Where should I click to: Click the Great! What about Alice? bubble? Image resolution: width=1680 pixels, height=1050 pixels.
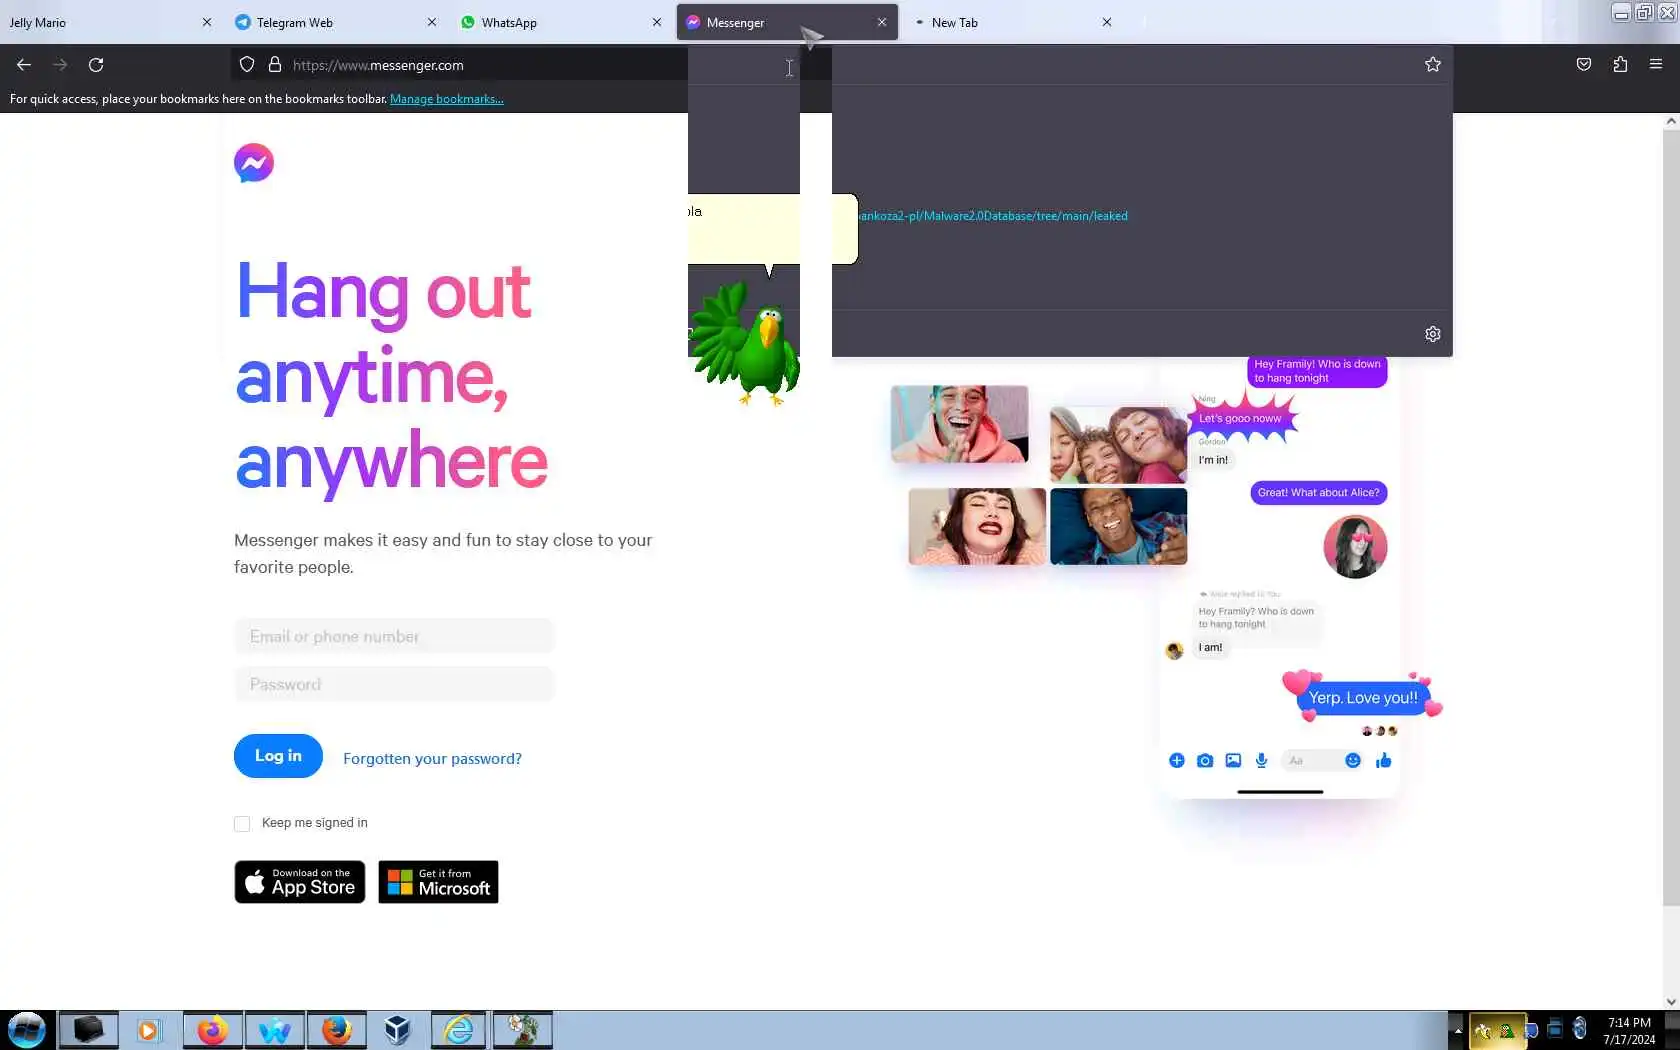(x=1318, y=493)
